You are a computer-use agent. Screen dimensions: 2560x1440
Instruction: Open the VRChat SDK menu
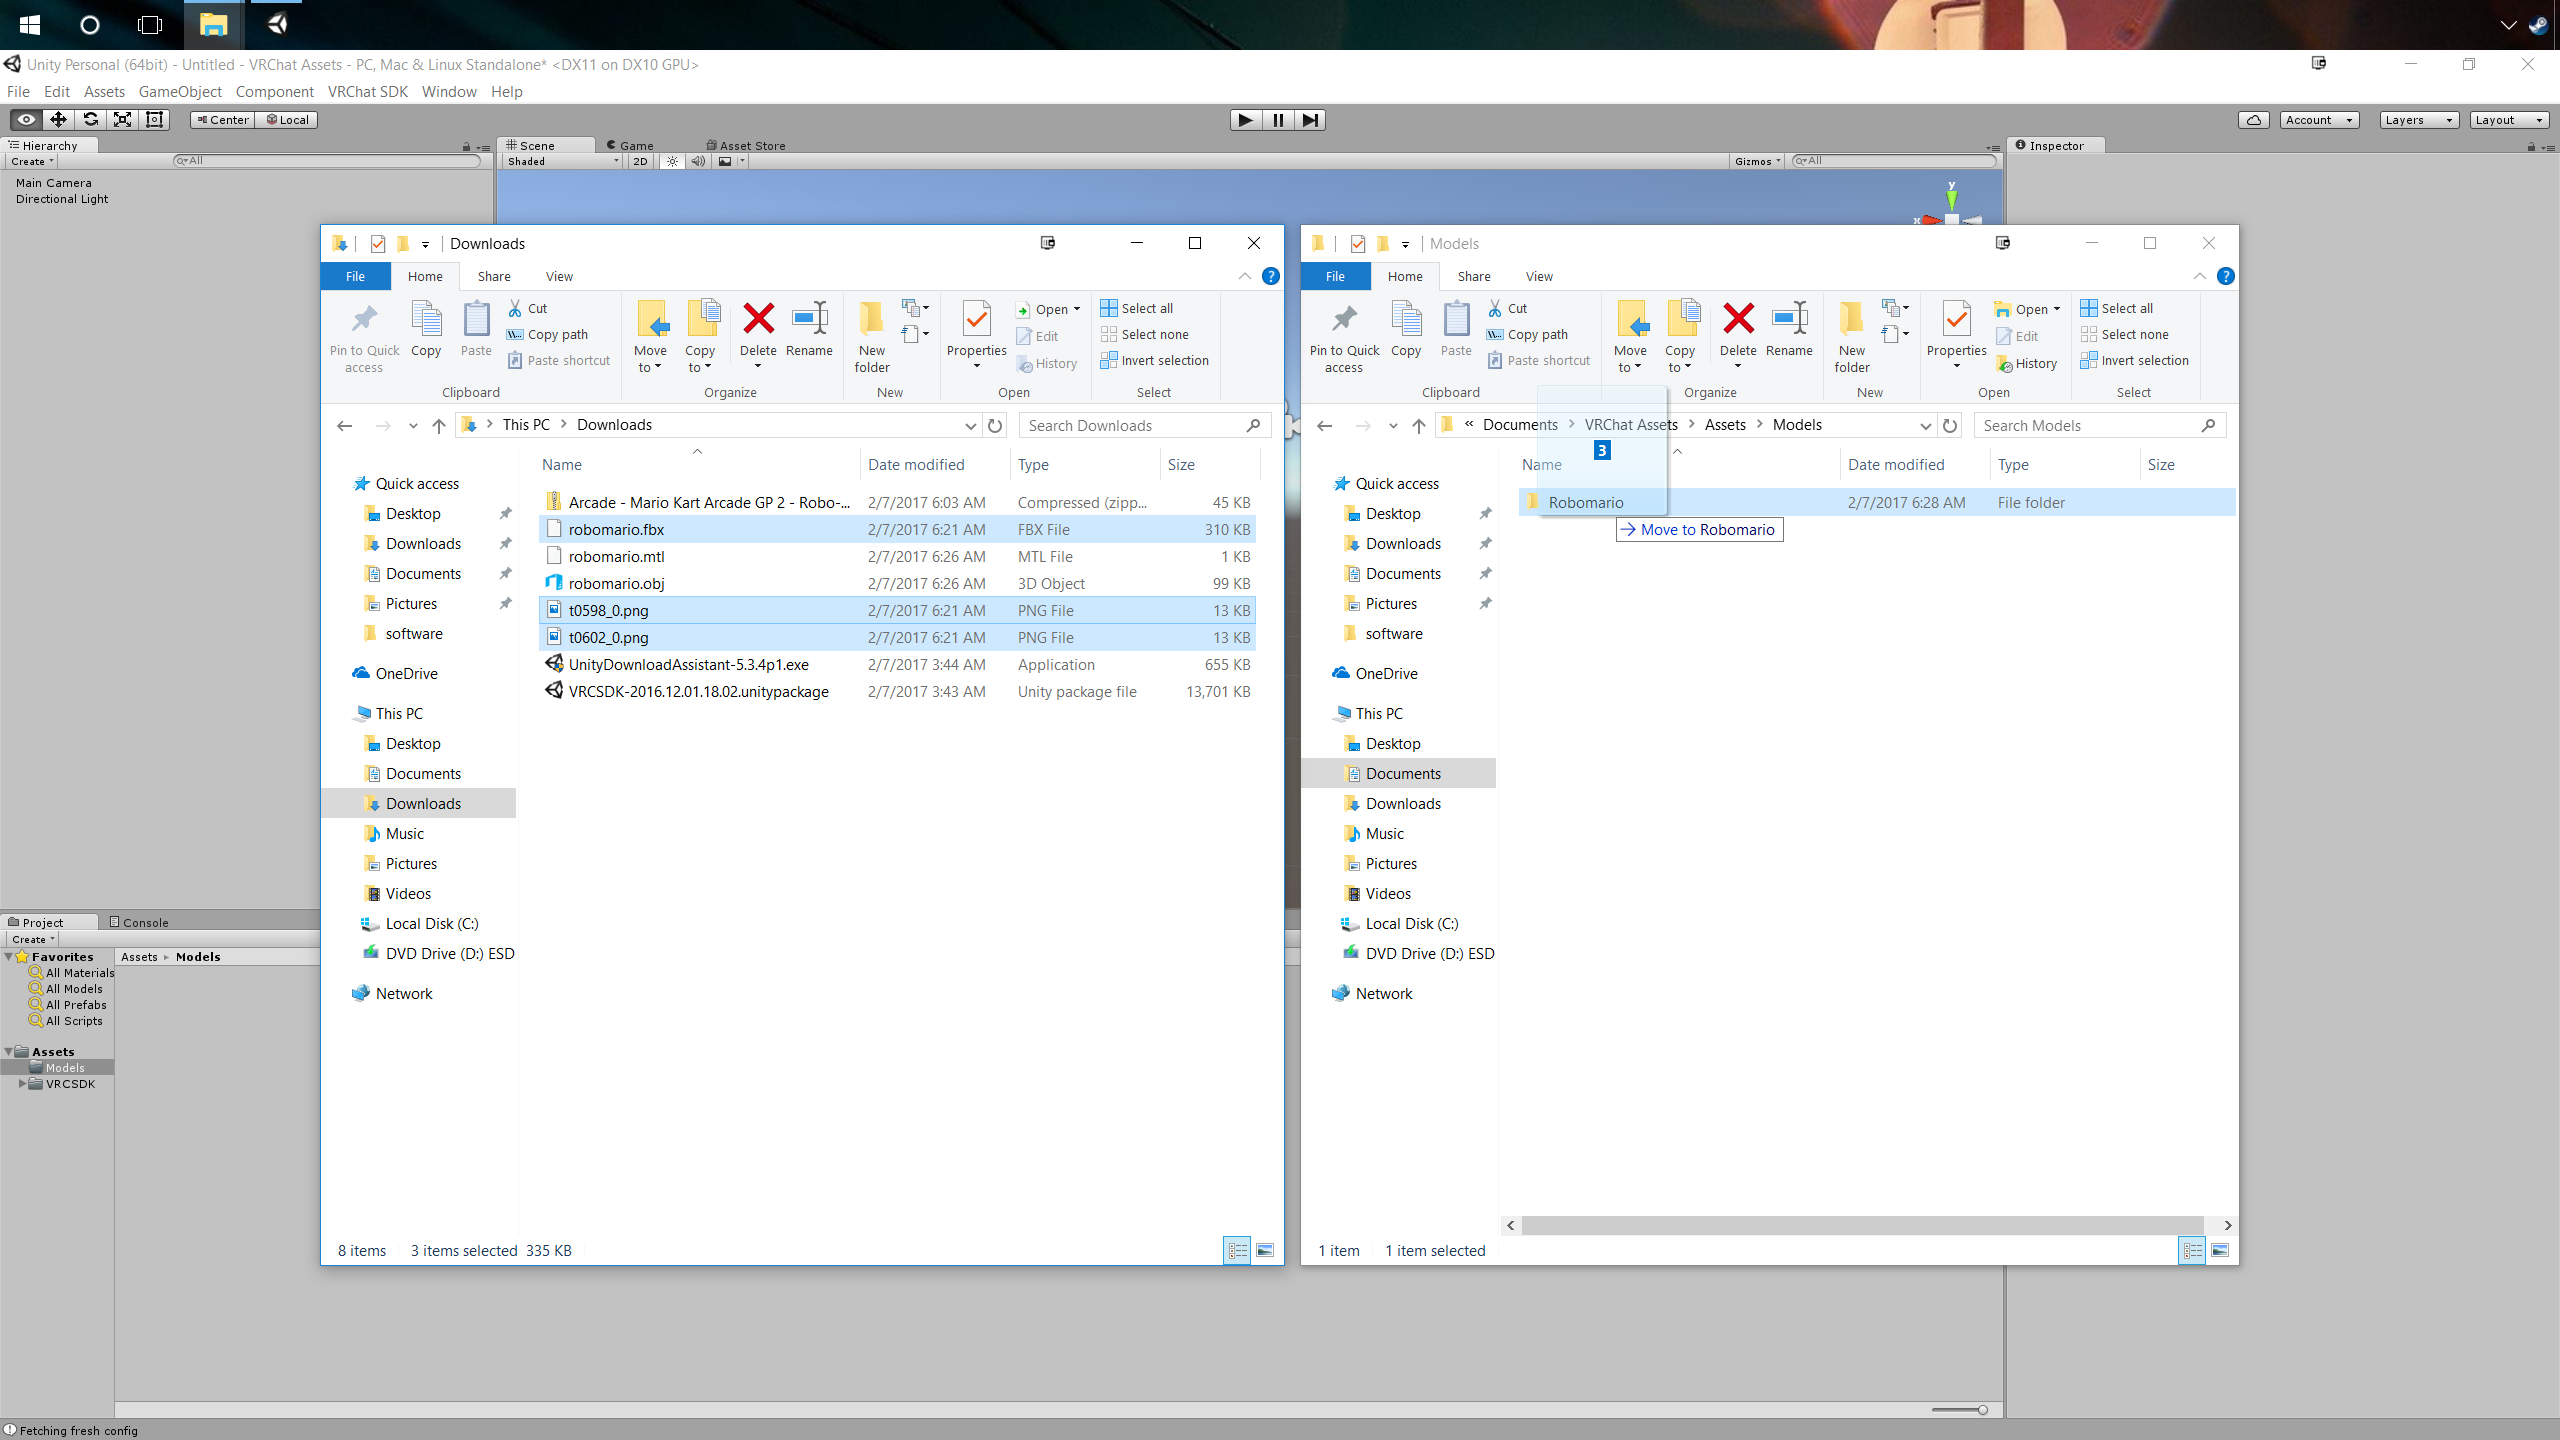367,91
